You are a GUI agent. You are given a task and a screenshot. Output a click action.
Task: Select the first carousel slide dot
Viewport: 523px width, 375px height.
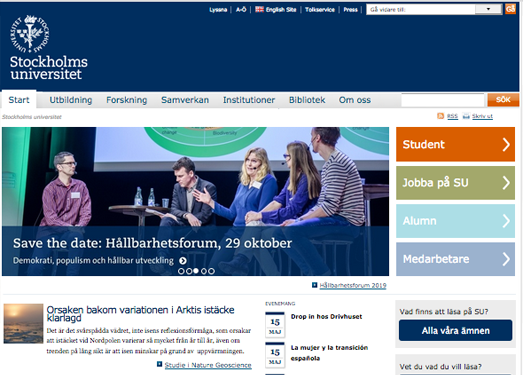tap(181, 271)
